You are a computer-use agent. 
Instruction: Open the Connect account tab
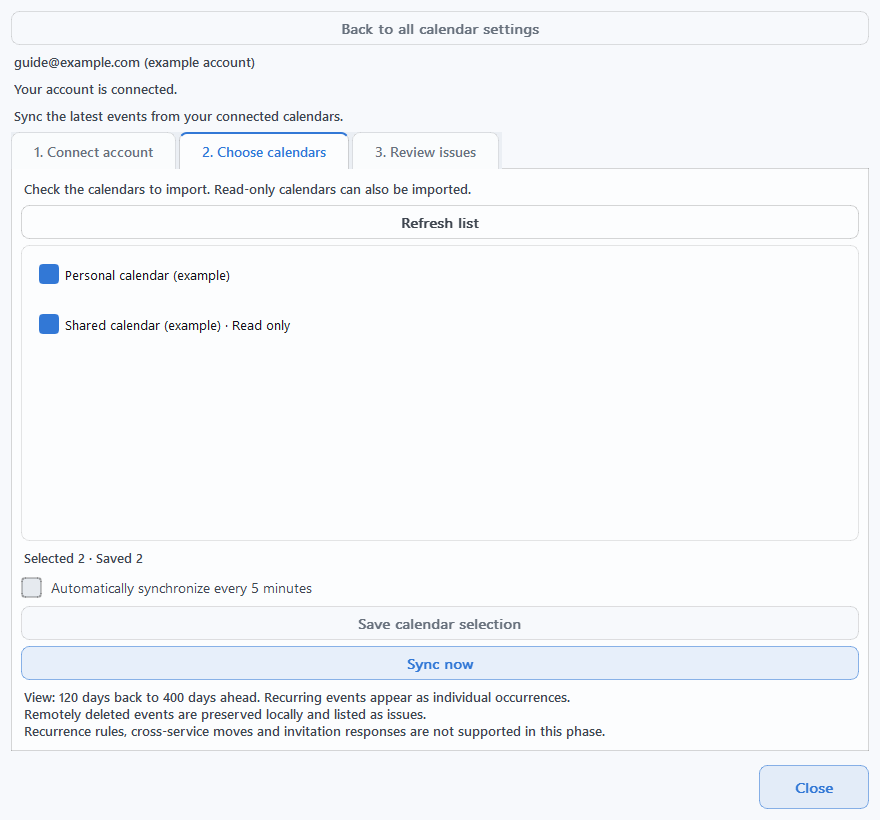pos(93,152)
